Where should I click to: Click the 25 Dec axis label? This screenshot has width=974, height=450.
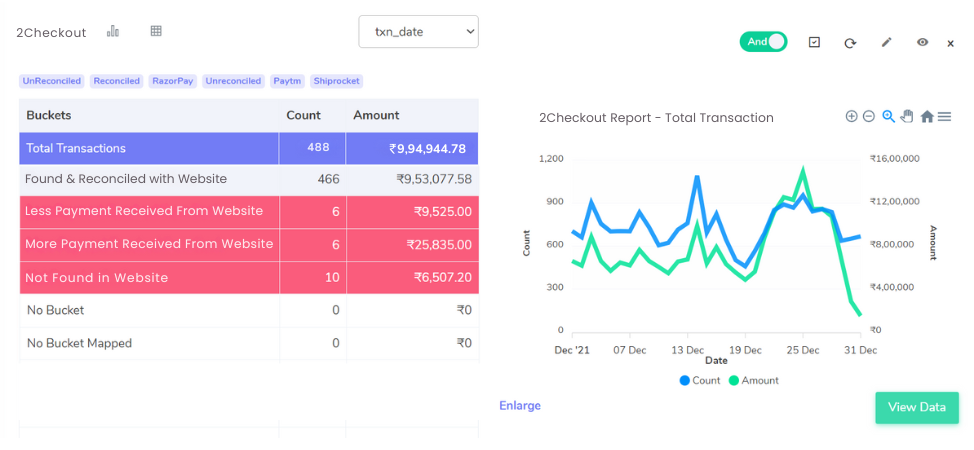[803, 351]
